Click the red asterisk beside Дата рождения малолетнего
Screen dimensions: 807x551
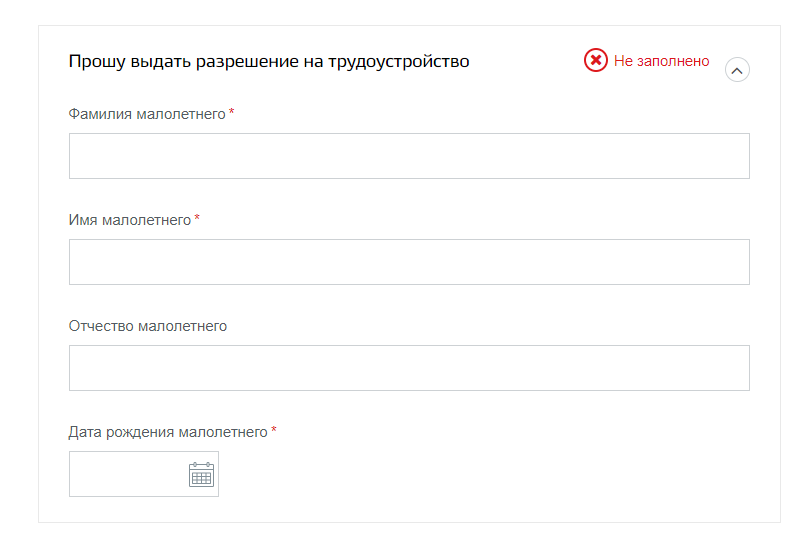274,429
